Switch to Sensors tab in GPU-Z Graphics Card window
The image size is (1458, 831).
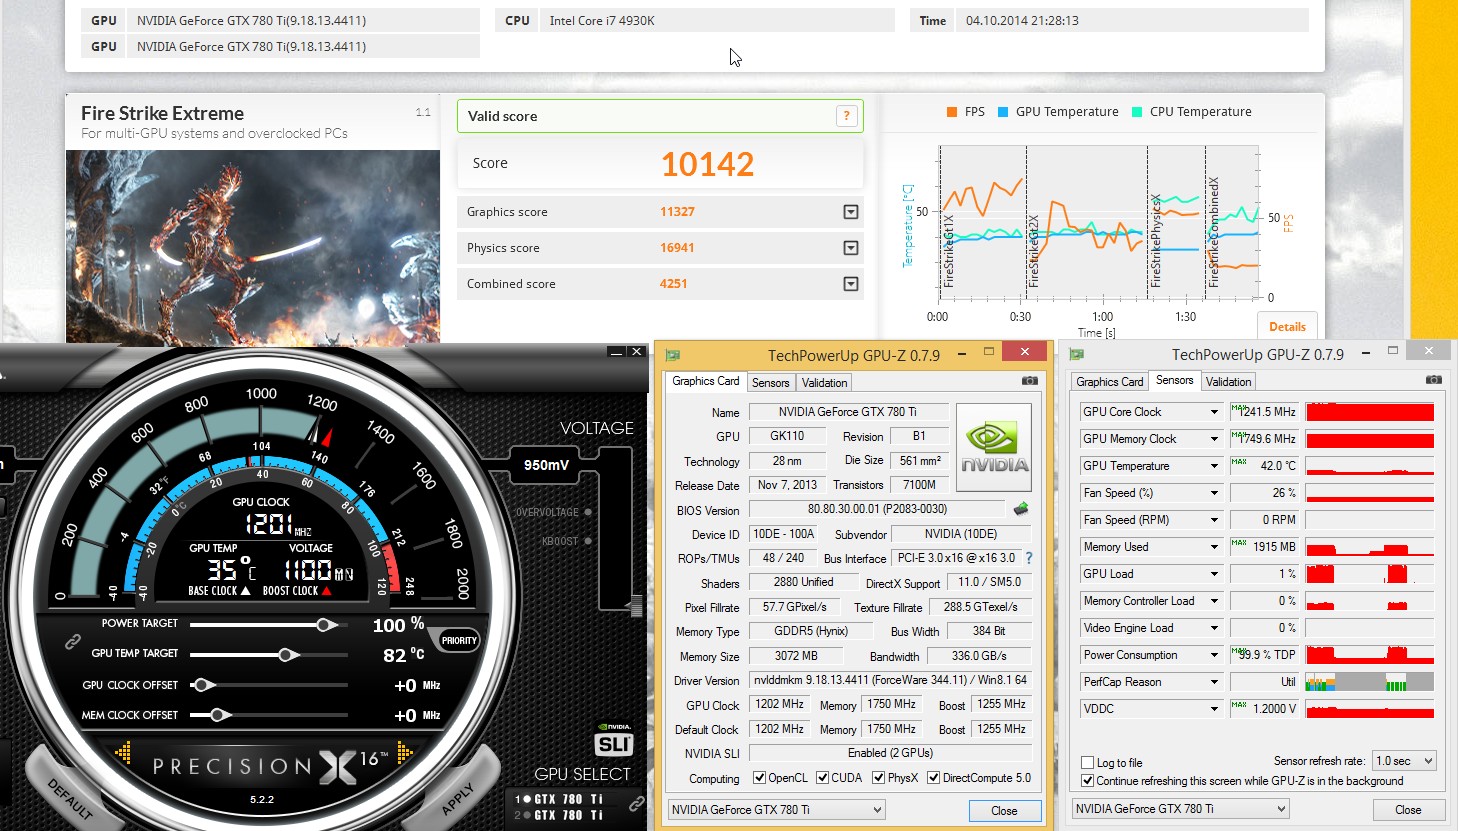point(770,383)
